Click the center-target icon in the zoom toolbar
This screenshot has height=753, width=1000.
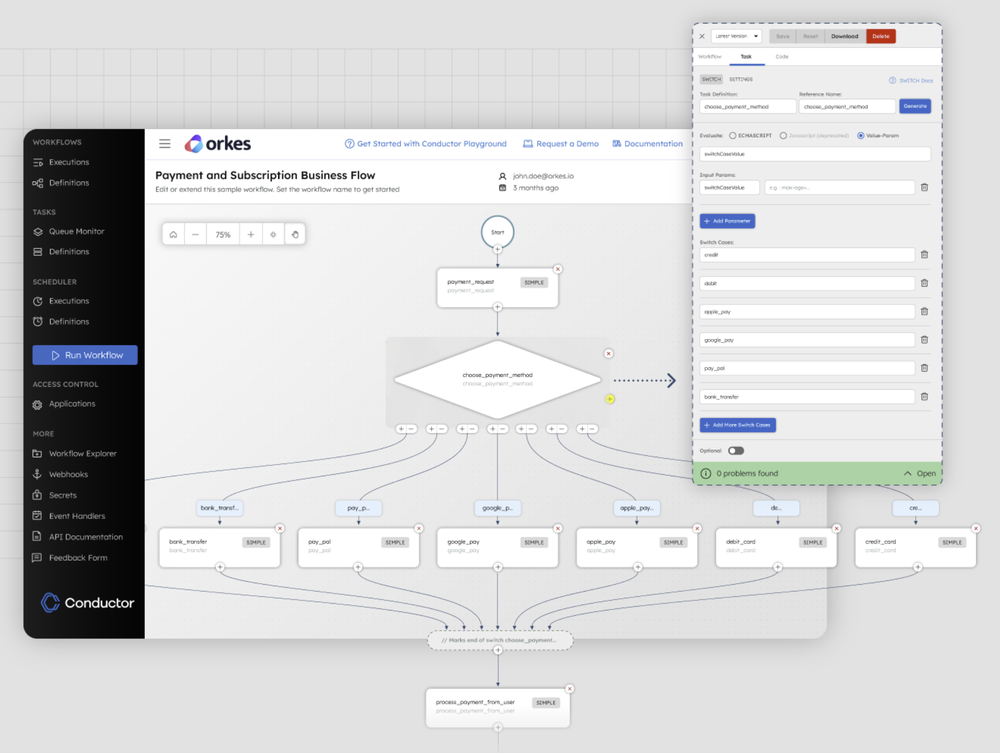(x=273, y=235)
